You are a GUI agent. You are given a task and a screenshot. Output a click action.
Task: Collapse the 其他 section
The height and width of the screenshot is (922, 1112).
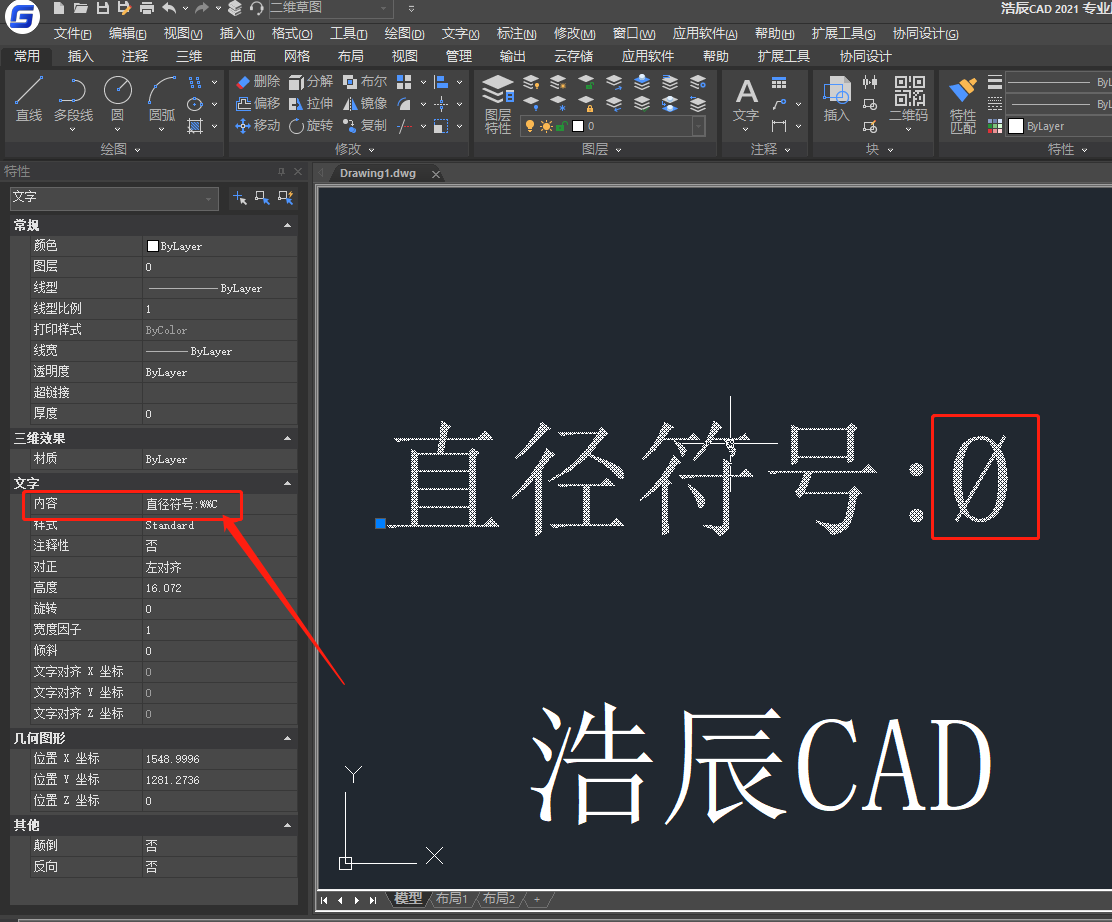(287, 826)
